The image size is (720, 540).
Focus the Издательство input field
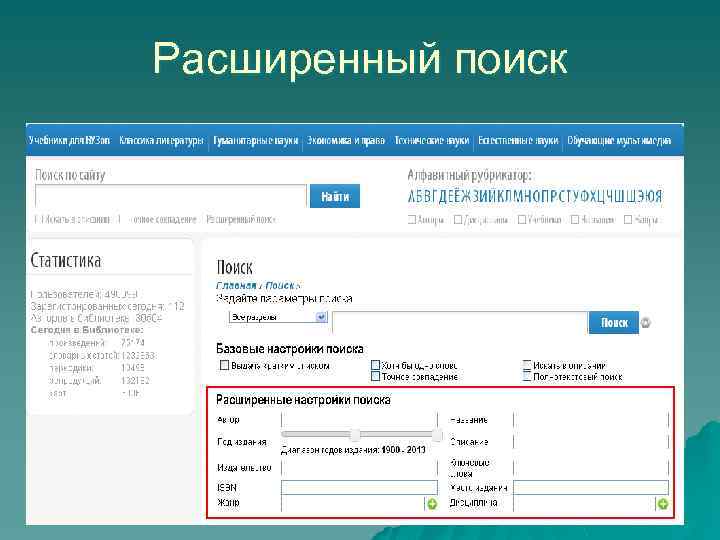click(x=360, y=468)
